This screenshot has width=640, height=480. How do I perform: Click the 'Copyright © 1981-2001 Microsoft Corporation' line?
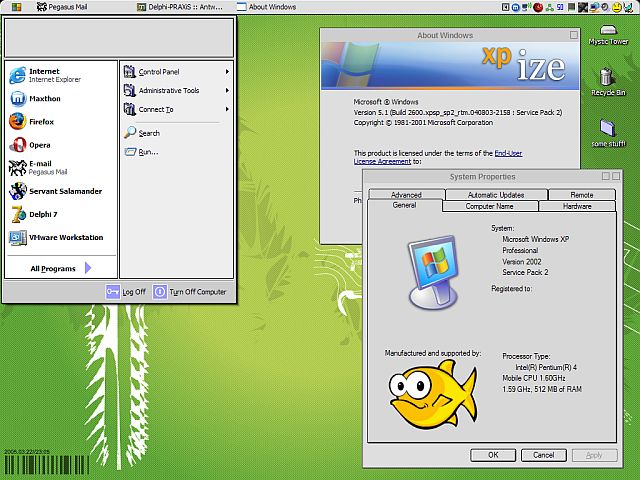[x=423, y=122]
